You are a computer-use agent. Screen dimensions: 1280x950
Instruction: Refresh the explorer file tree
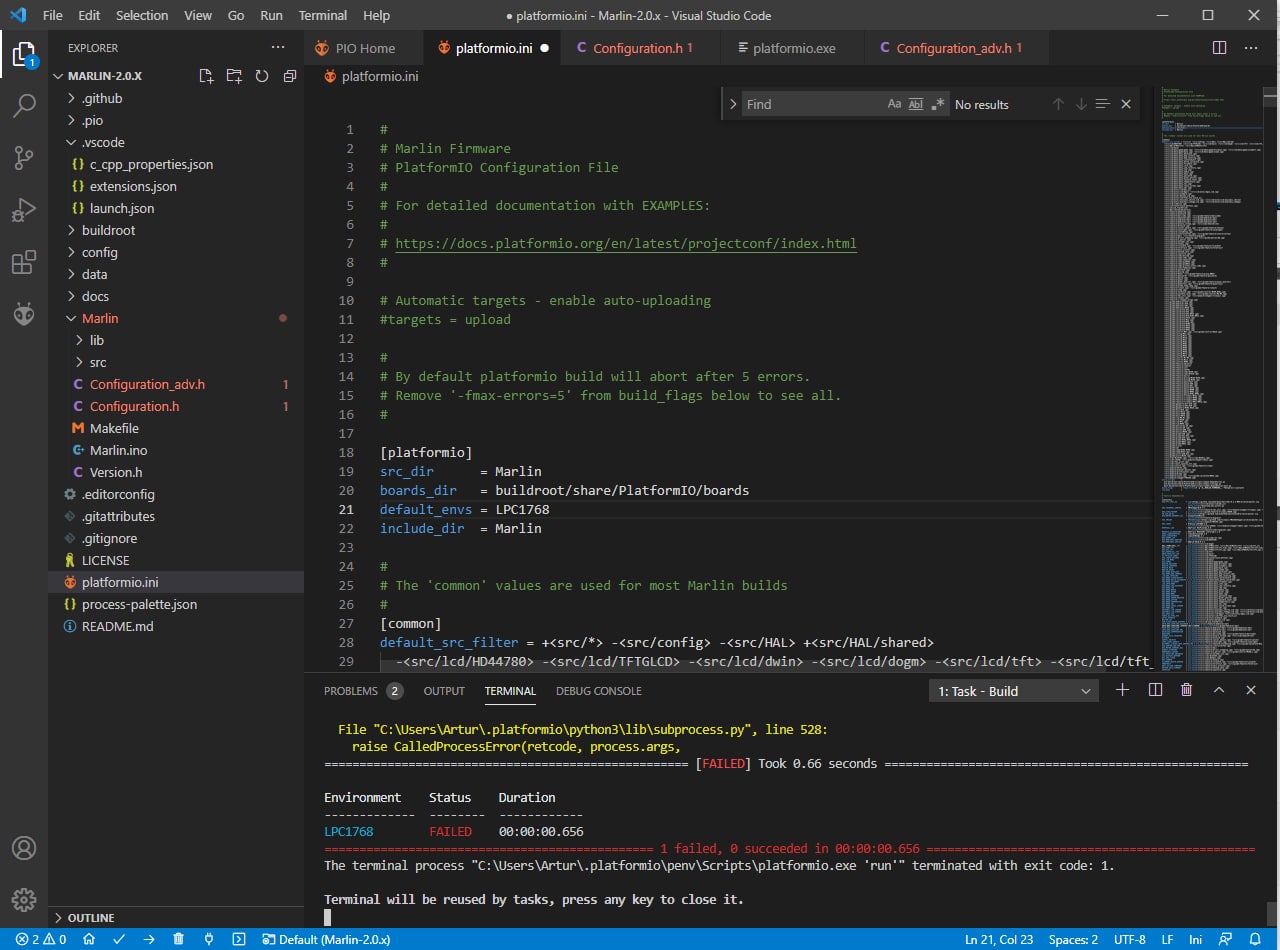tap(262, 76)
